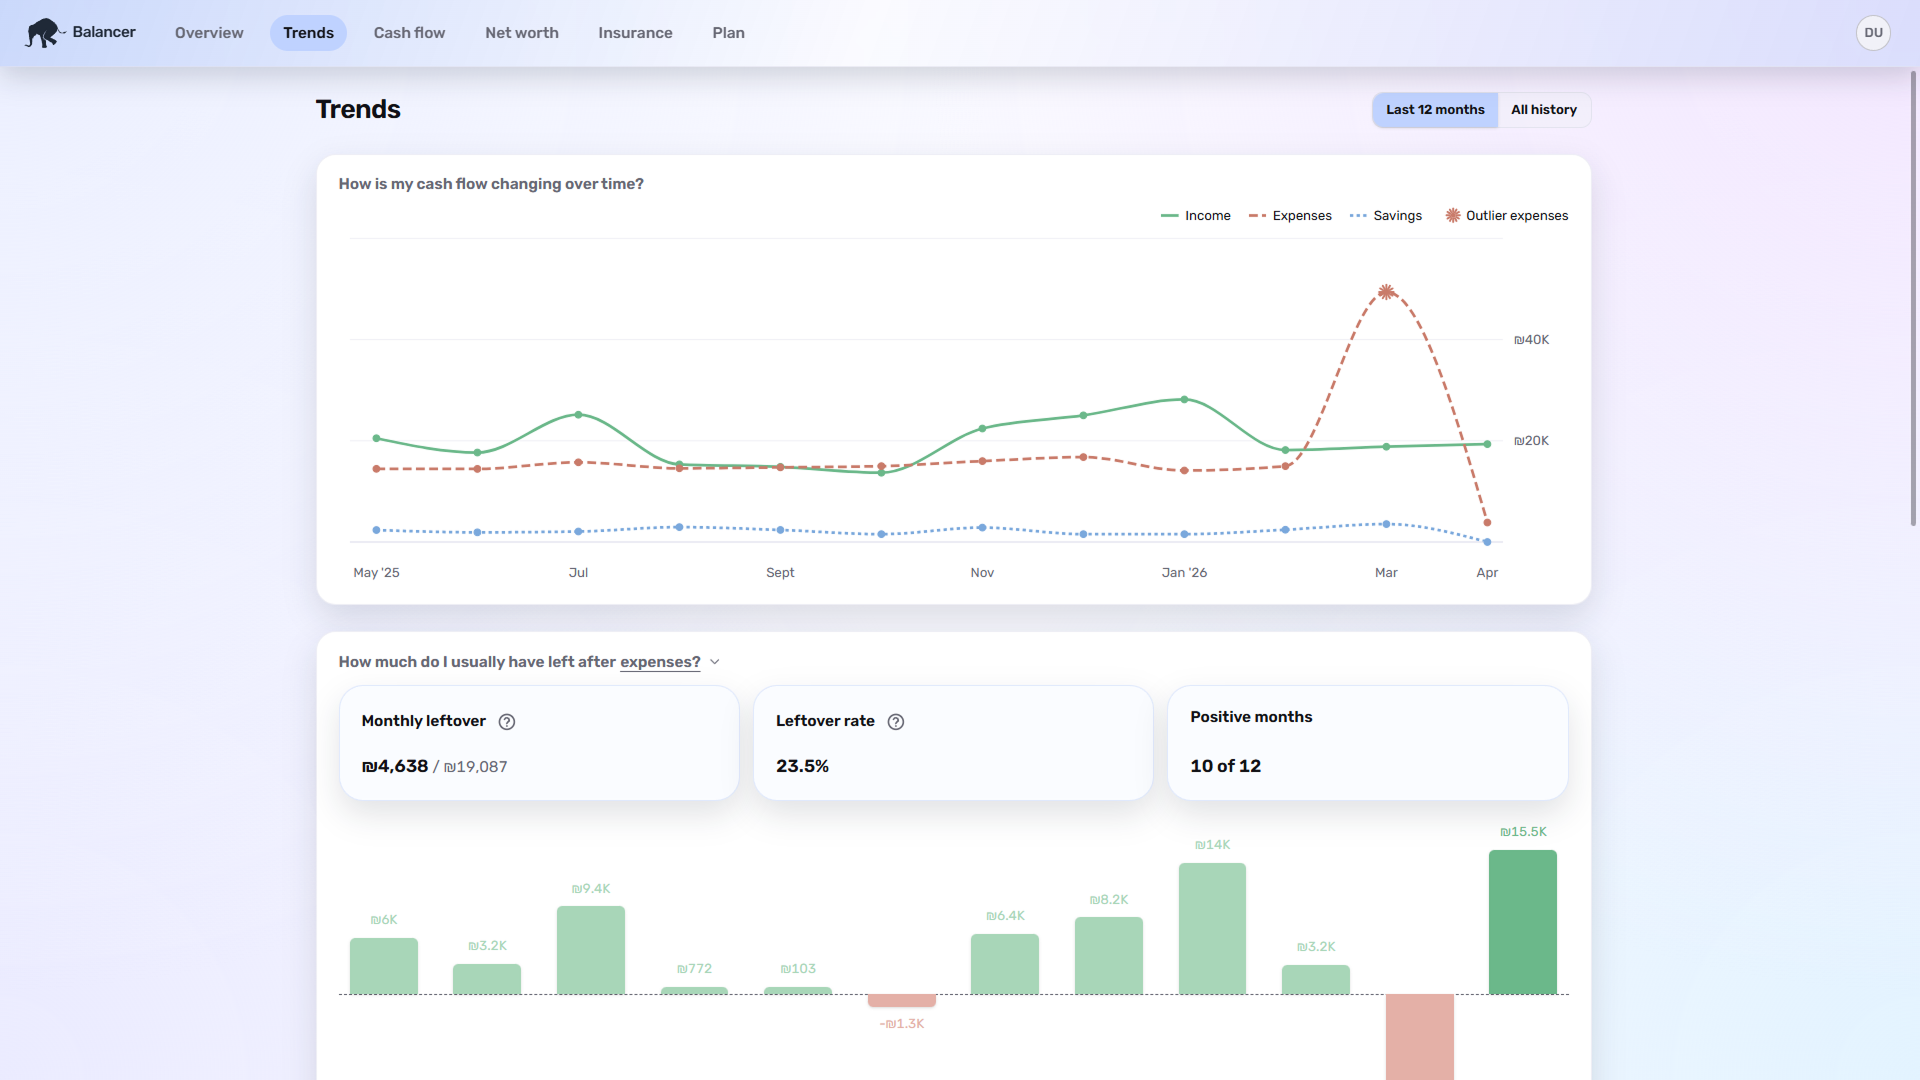Select the Last 12 months range
The width and height of the screenshot is (1920, 1080).
point(1435,110)
